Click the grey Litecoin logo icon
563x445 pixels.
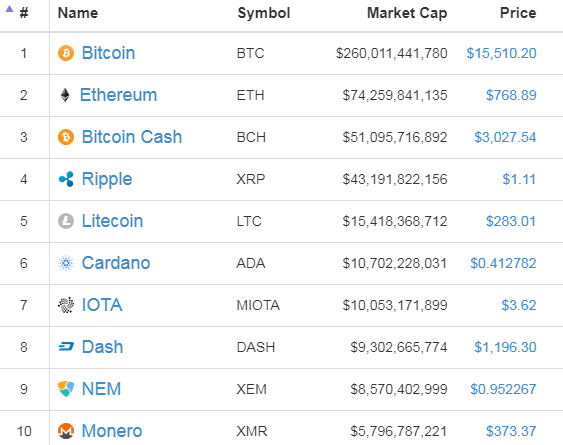pos(66,221)
